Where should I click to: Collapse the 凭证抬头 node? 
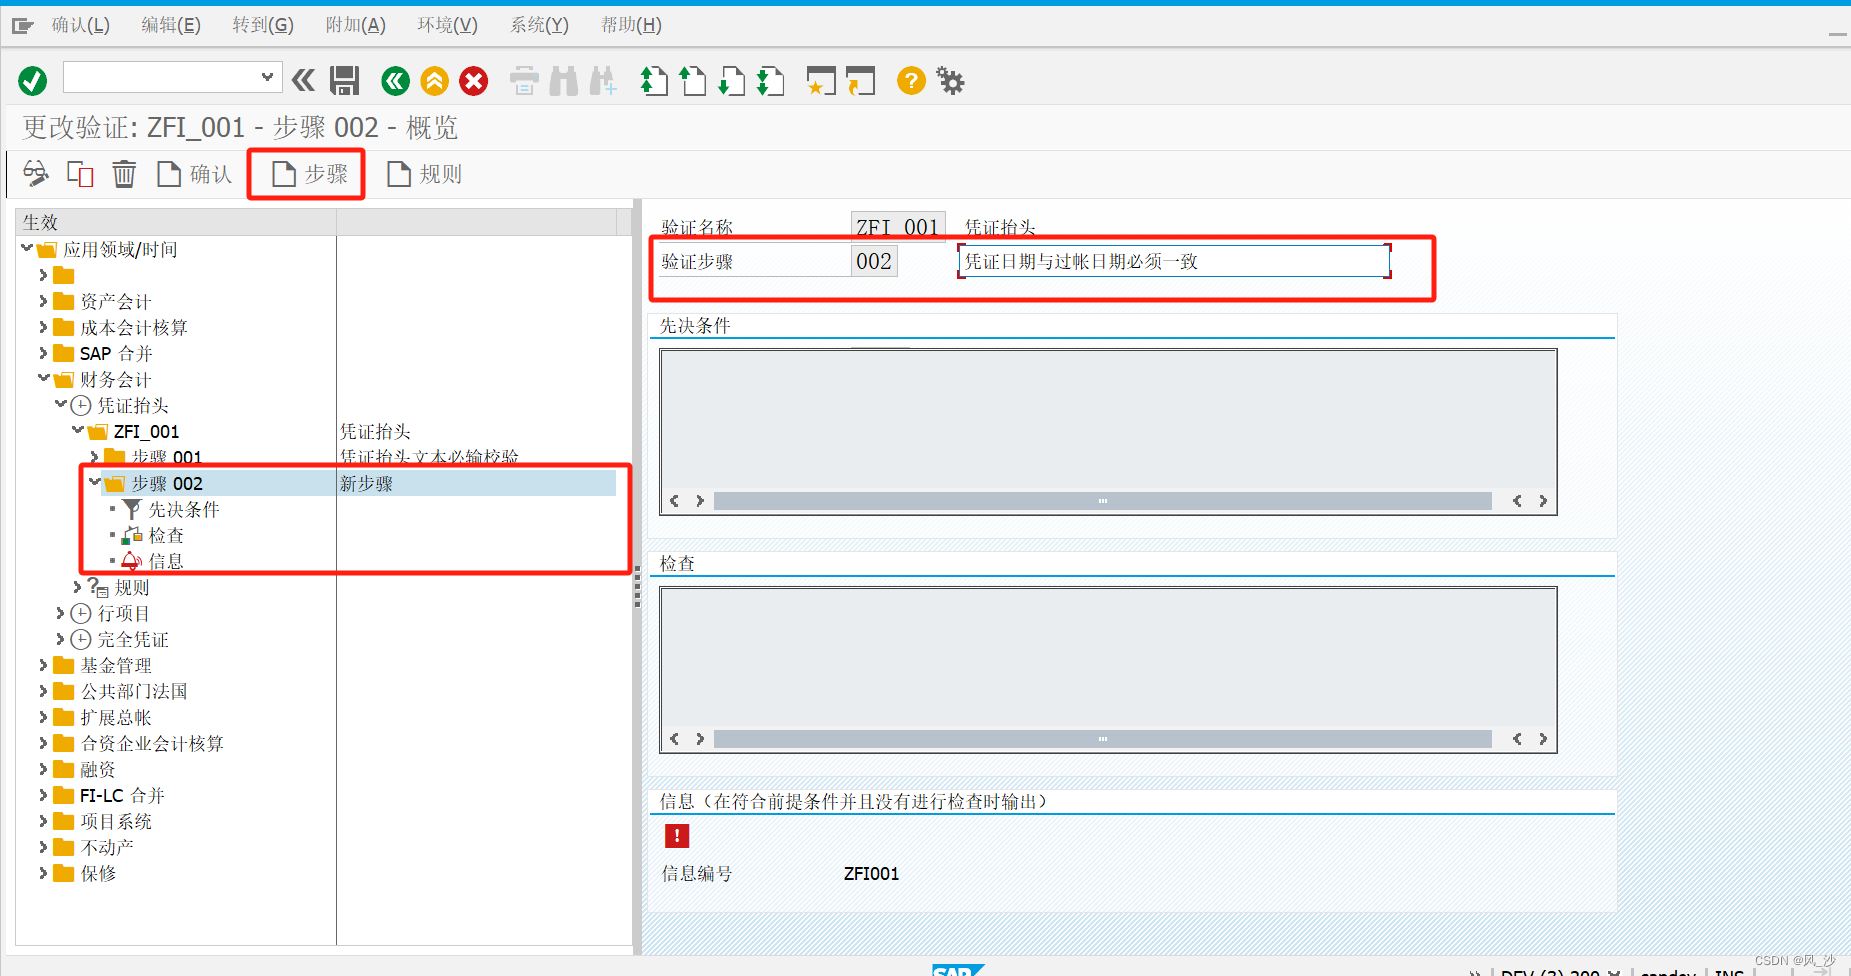click(x=61, y=404)
